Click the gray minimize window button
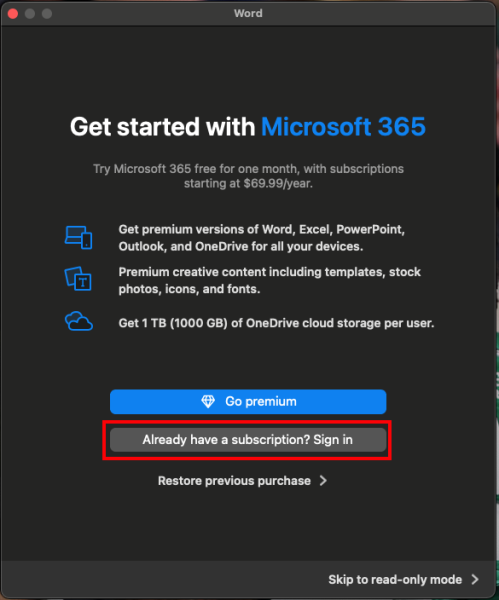 pyautogui.click(x=30, y=14)
